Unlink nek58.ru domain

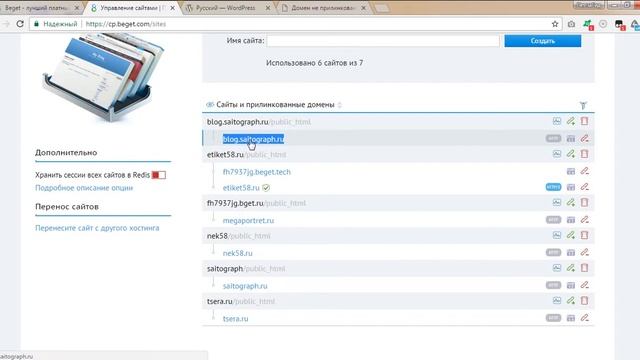584,253
